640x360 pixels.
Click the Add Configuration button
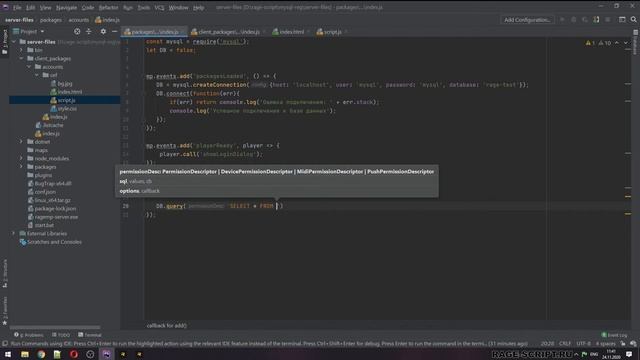527,20
